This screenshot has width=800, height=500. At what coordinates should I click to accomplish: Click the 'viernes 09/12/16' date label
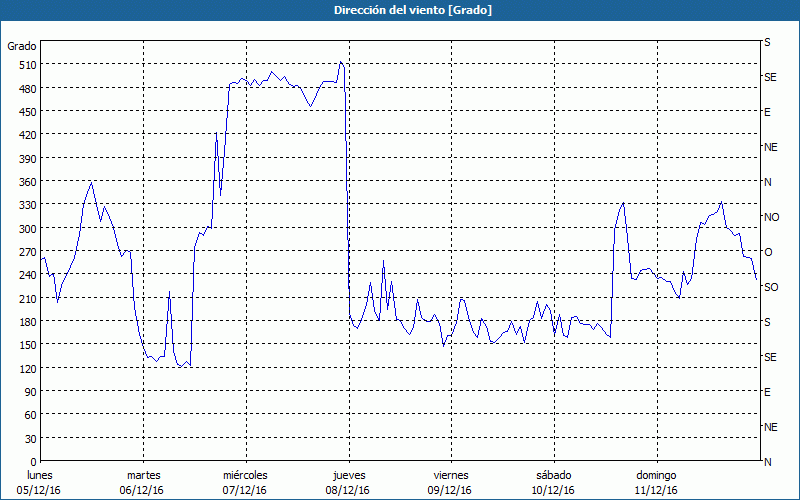450,482
